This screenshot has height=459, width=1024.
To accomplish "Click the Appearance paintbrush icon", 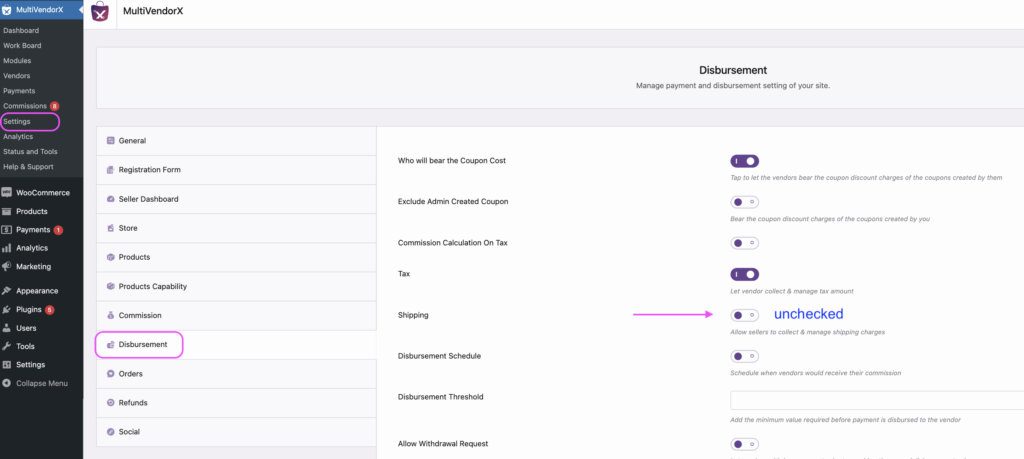I will click(7, 291).
